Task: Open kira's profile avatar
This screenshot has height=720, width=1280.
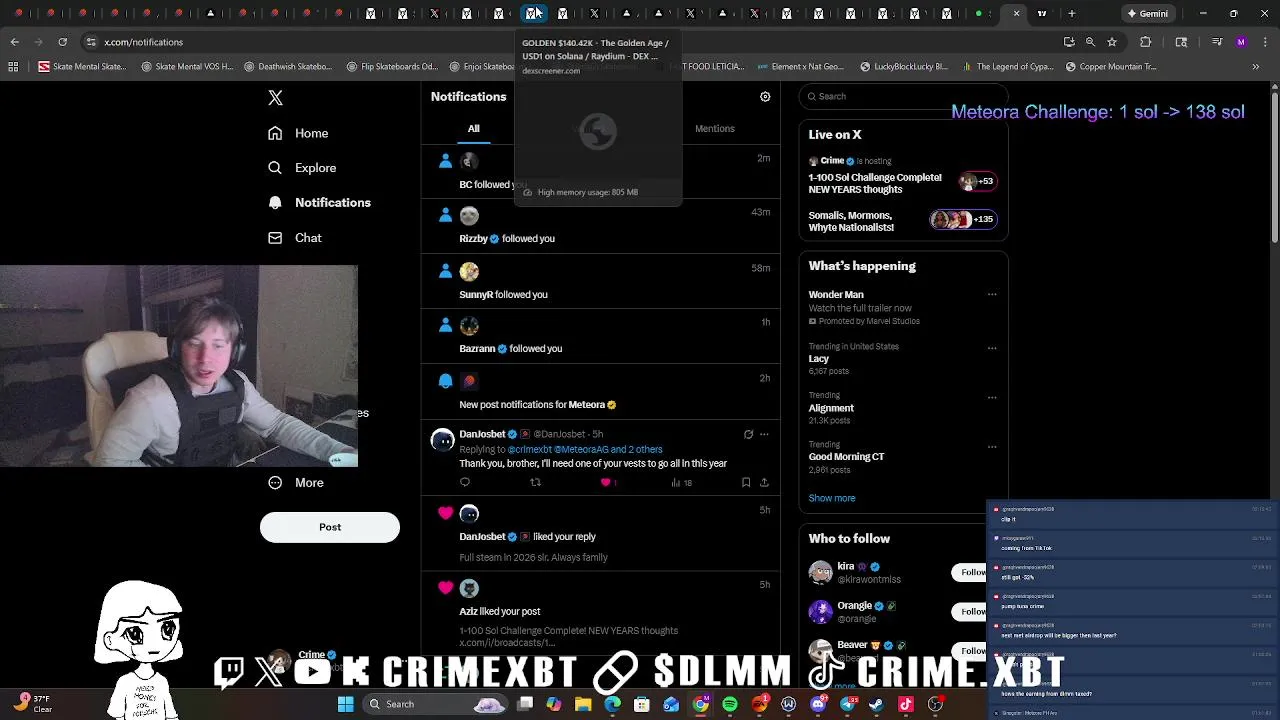Action: click(x=820, y=572)
